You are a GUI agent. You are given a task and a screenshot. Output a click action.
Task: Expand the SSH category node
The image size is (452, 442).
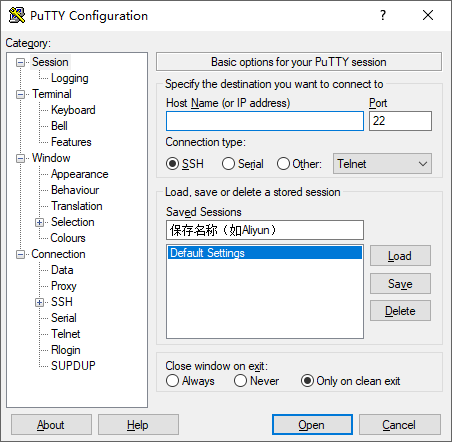tap(39, 302)
